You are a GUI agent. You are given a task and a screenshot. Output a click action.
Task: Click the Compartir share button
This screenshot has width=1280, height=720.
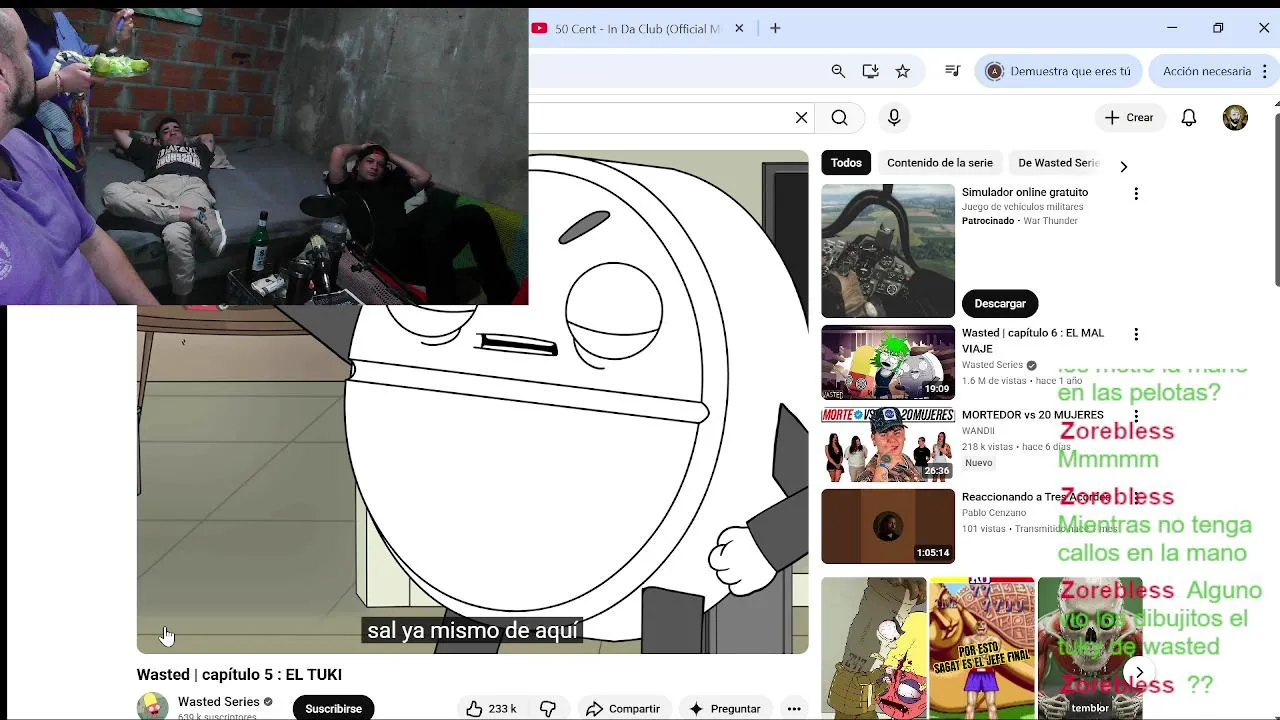click(622, 708)
